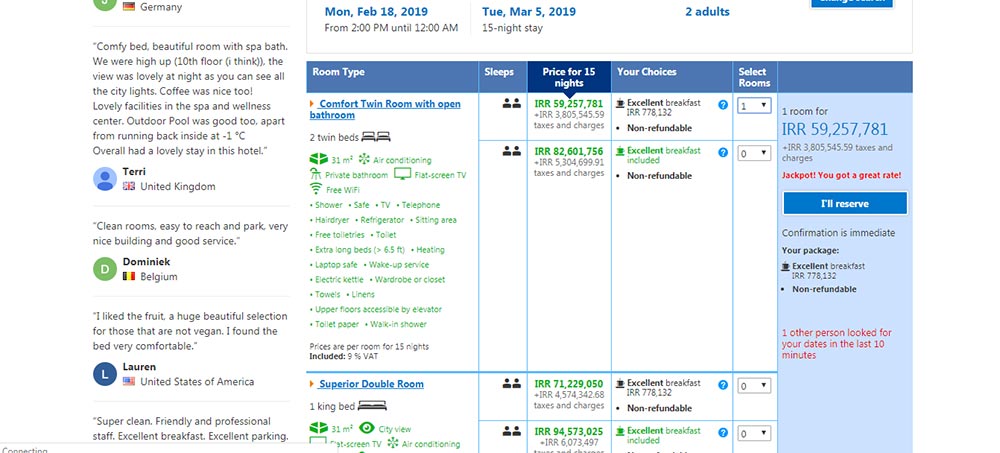Image resolution: width=1000 pixels, height=453 pixels.
Task: Open rooms dropdown for the IRR 94,573,025 option
Action: [754, 433]
